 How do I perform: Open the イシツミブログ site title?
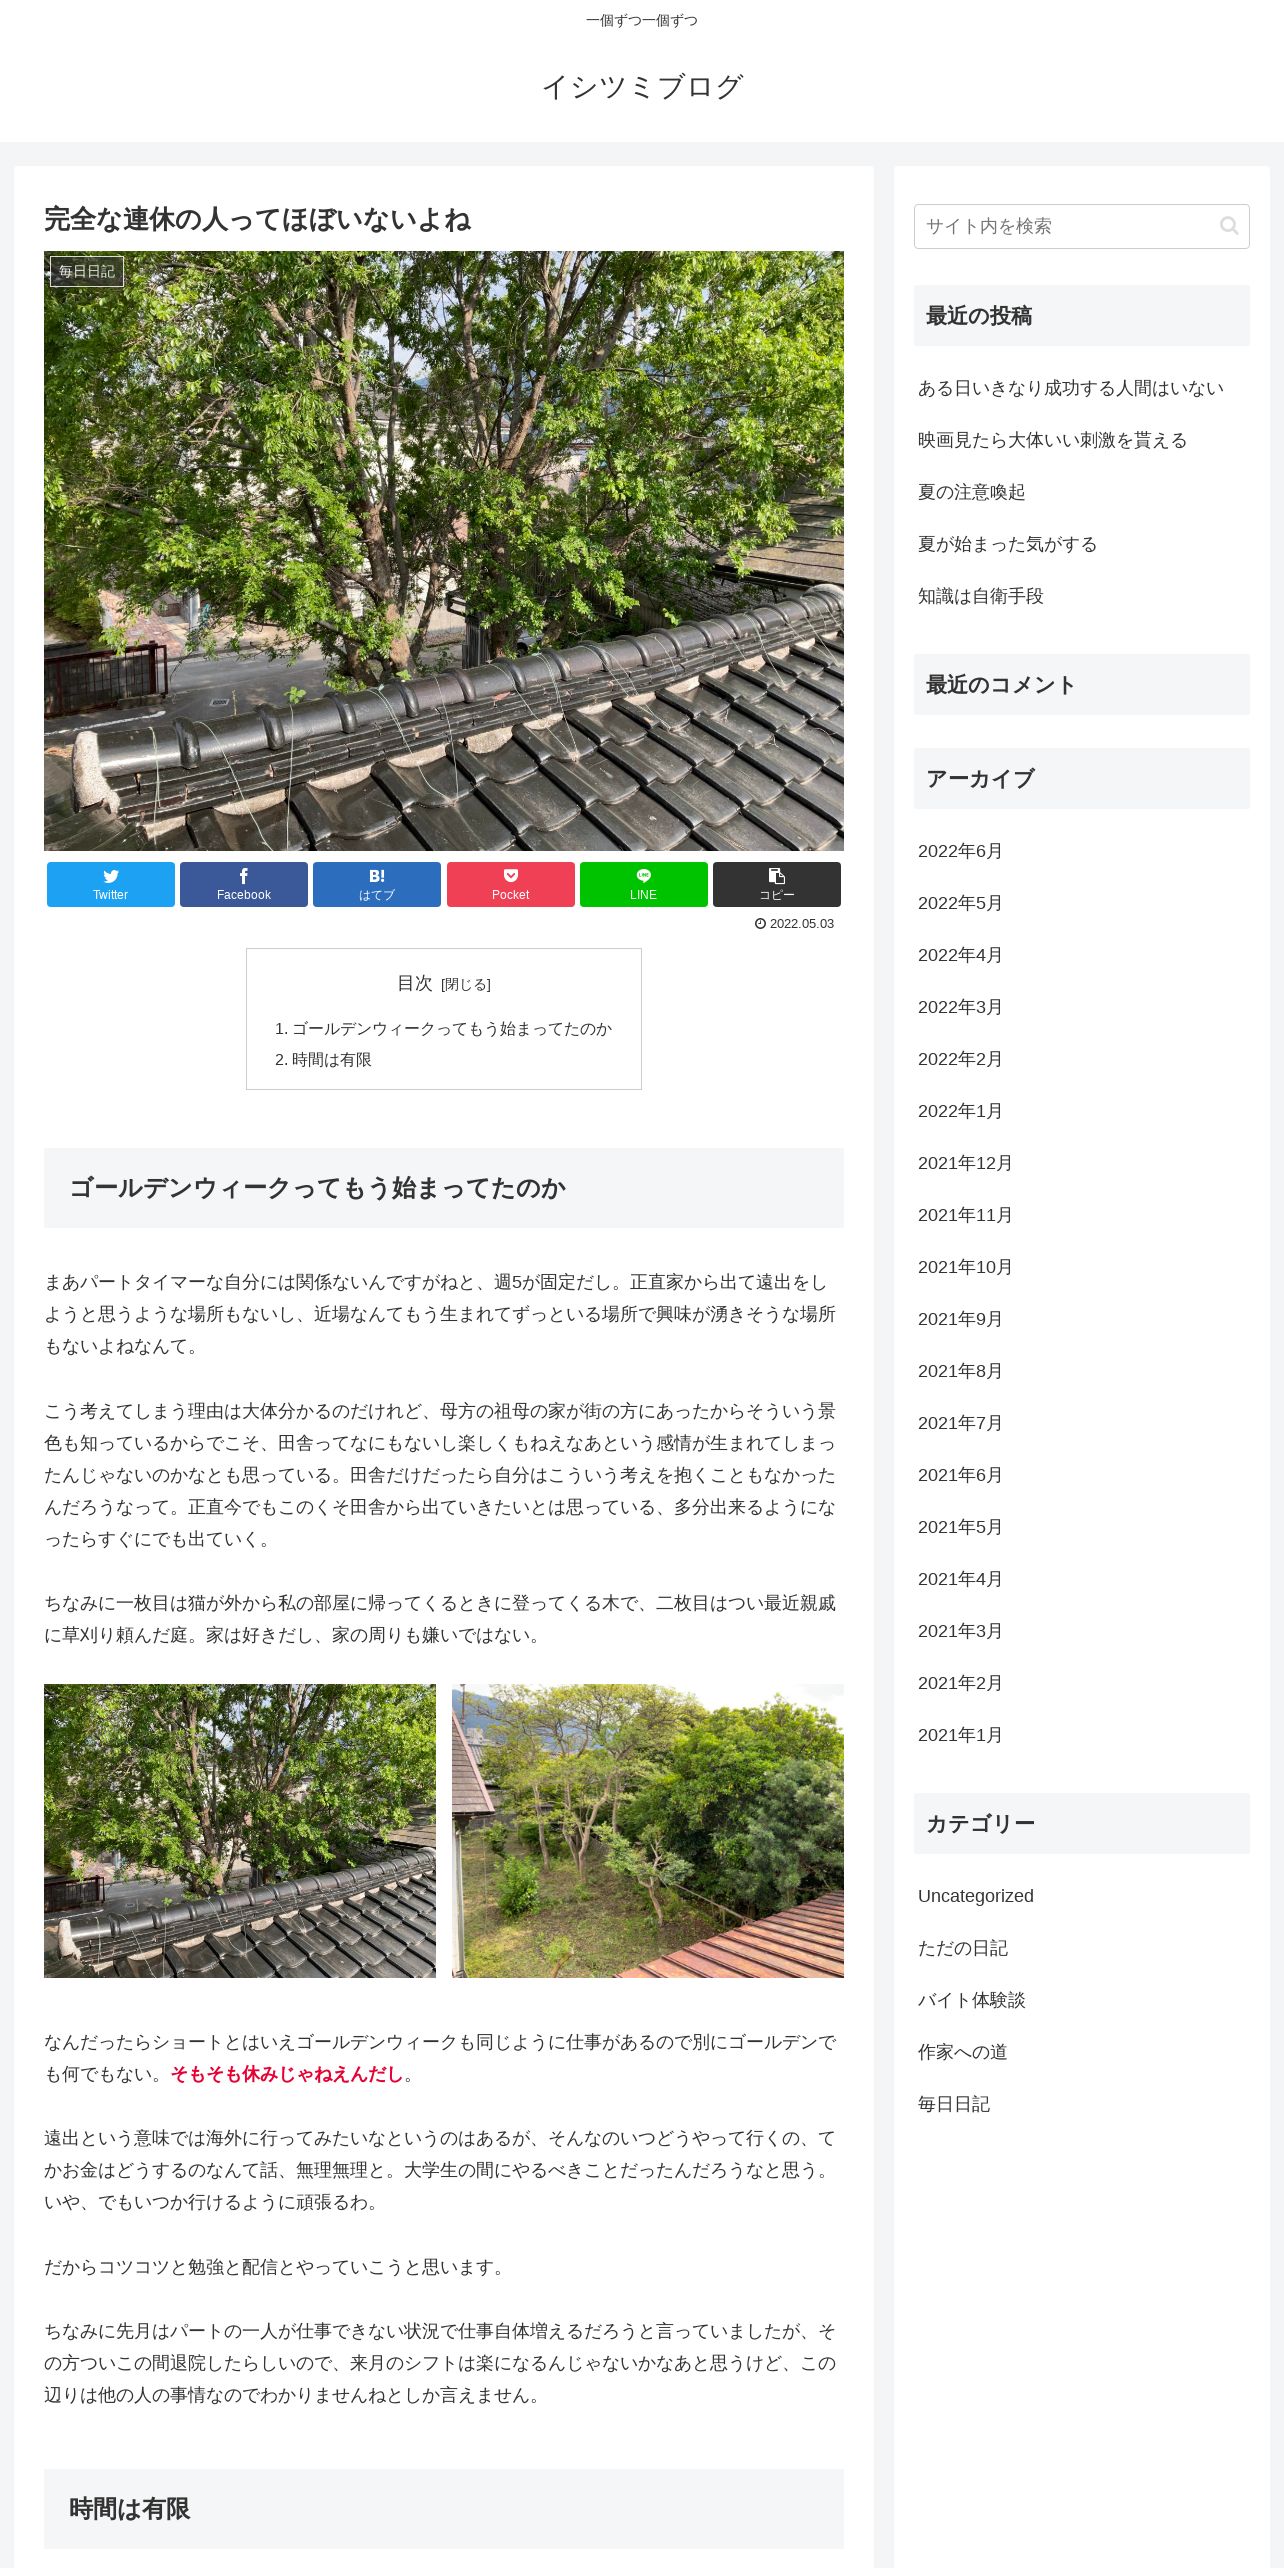click(642, 87)
